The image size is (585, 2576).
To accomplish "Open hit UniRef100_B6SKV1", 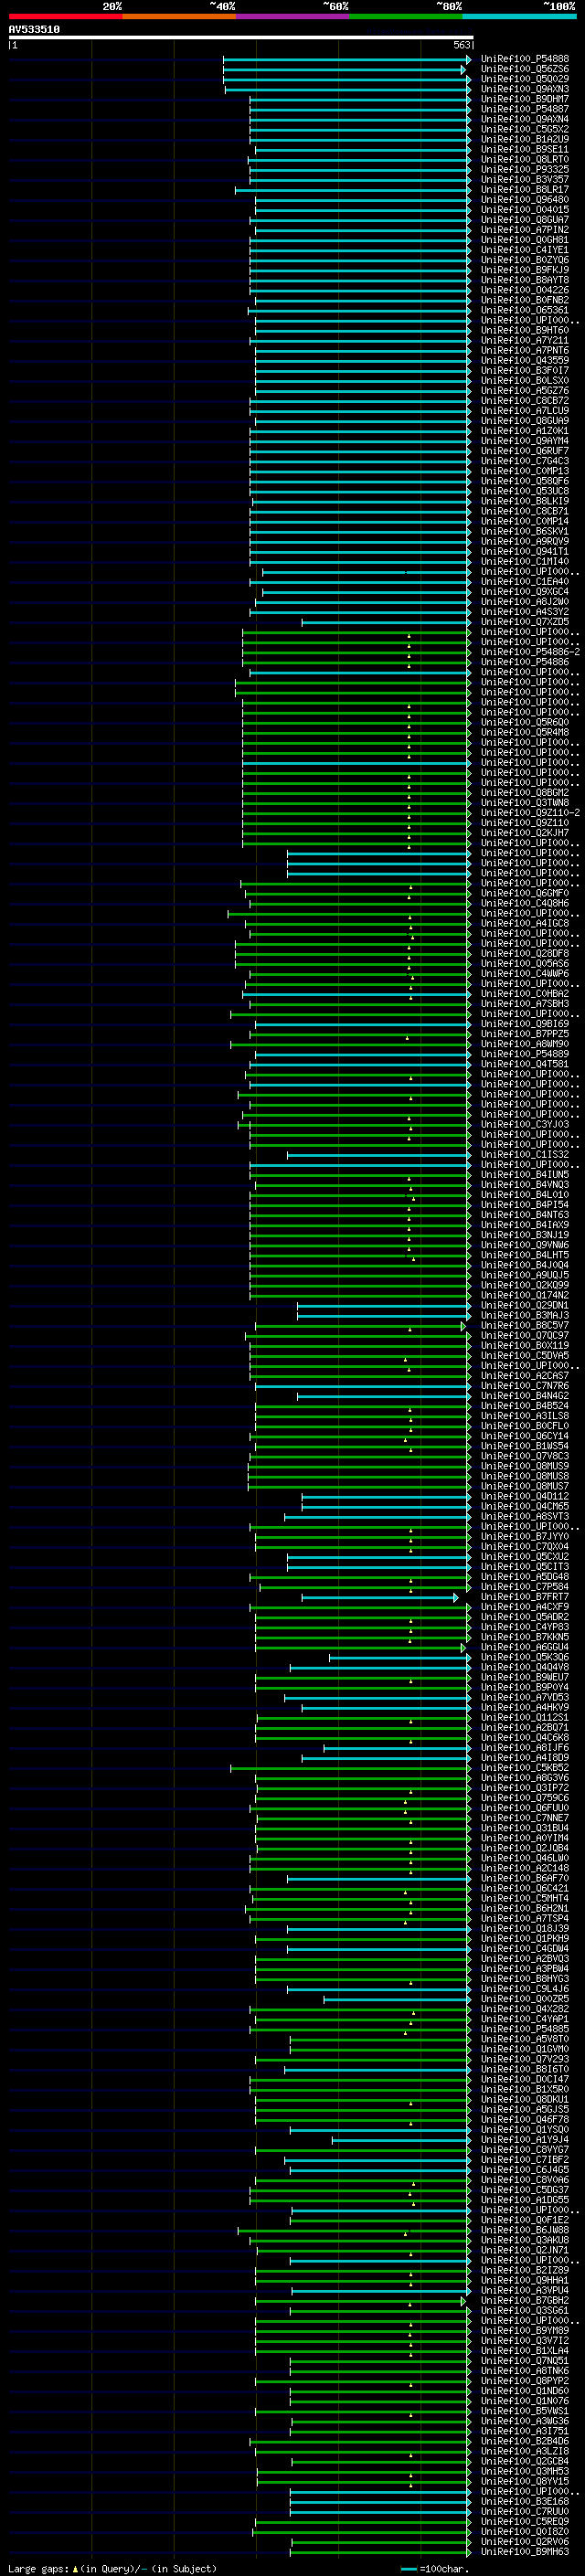I will coord(525,531).
